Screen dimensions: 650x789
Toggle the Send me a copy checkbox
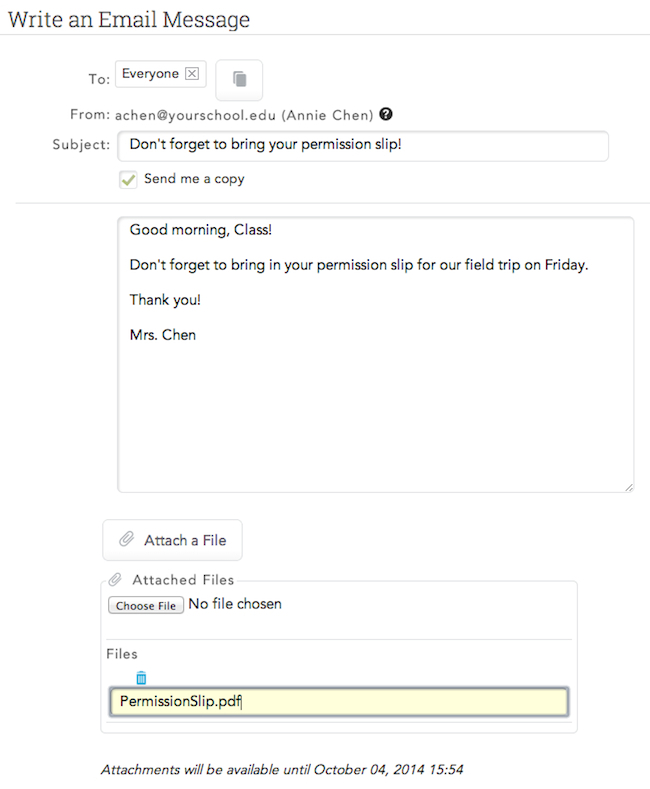point(128,180)
